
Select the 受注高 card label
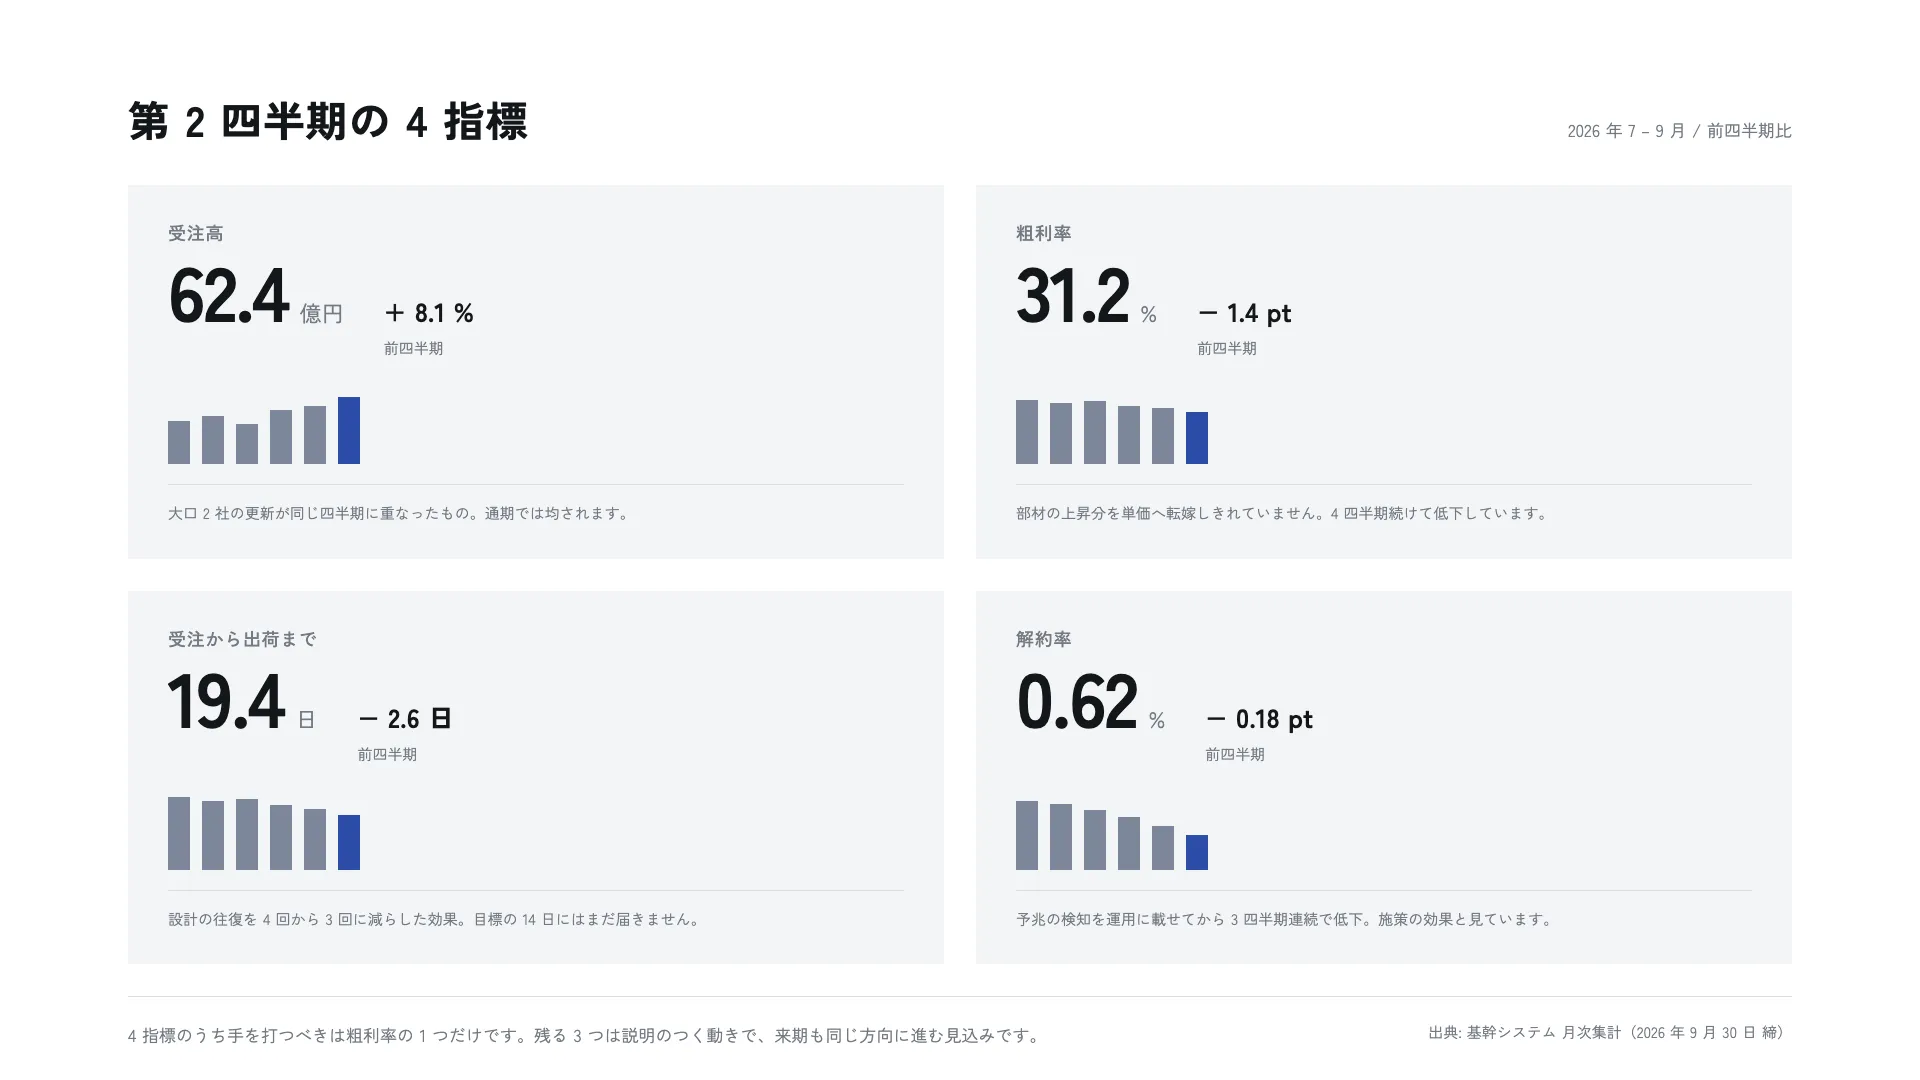coord(196,233)
